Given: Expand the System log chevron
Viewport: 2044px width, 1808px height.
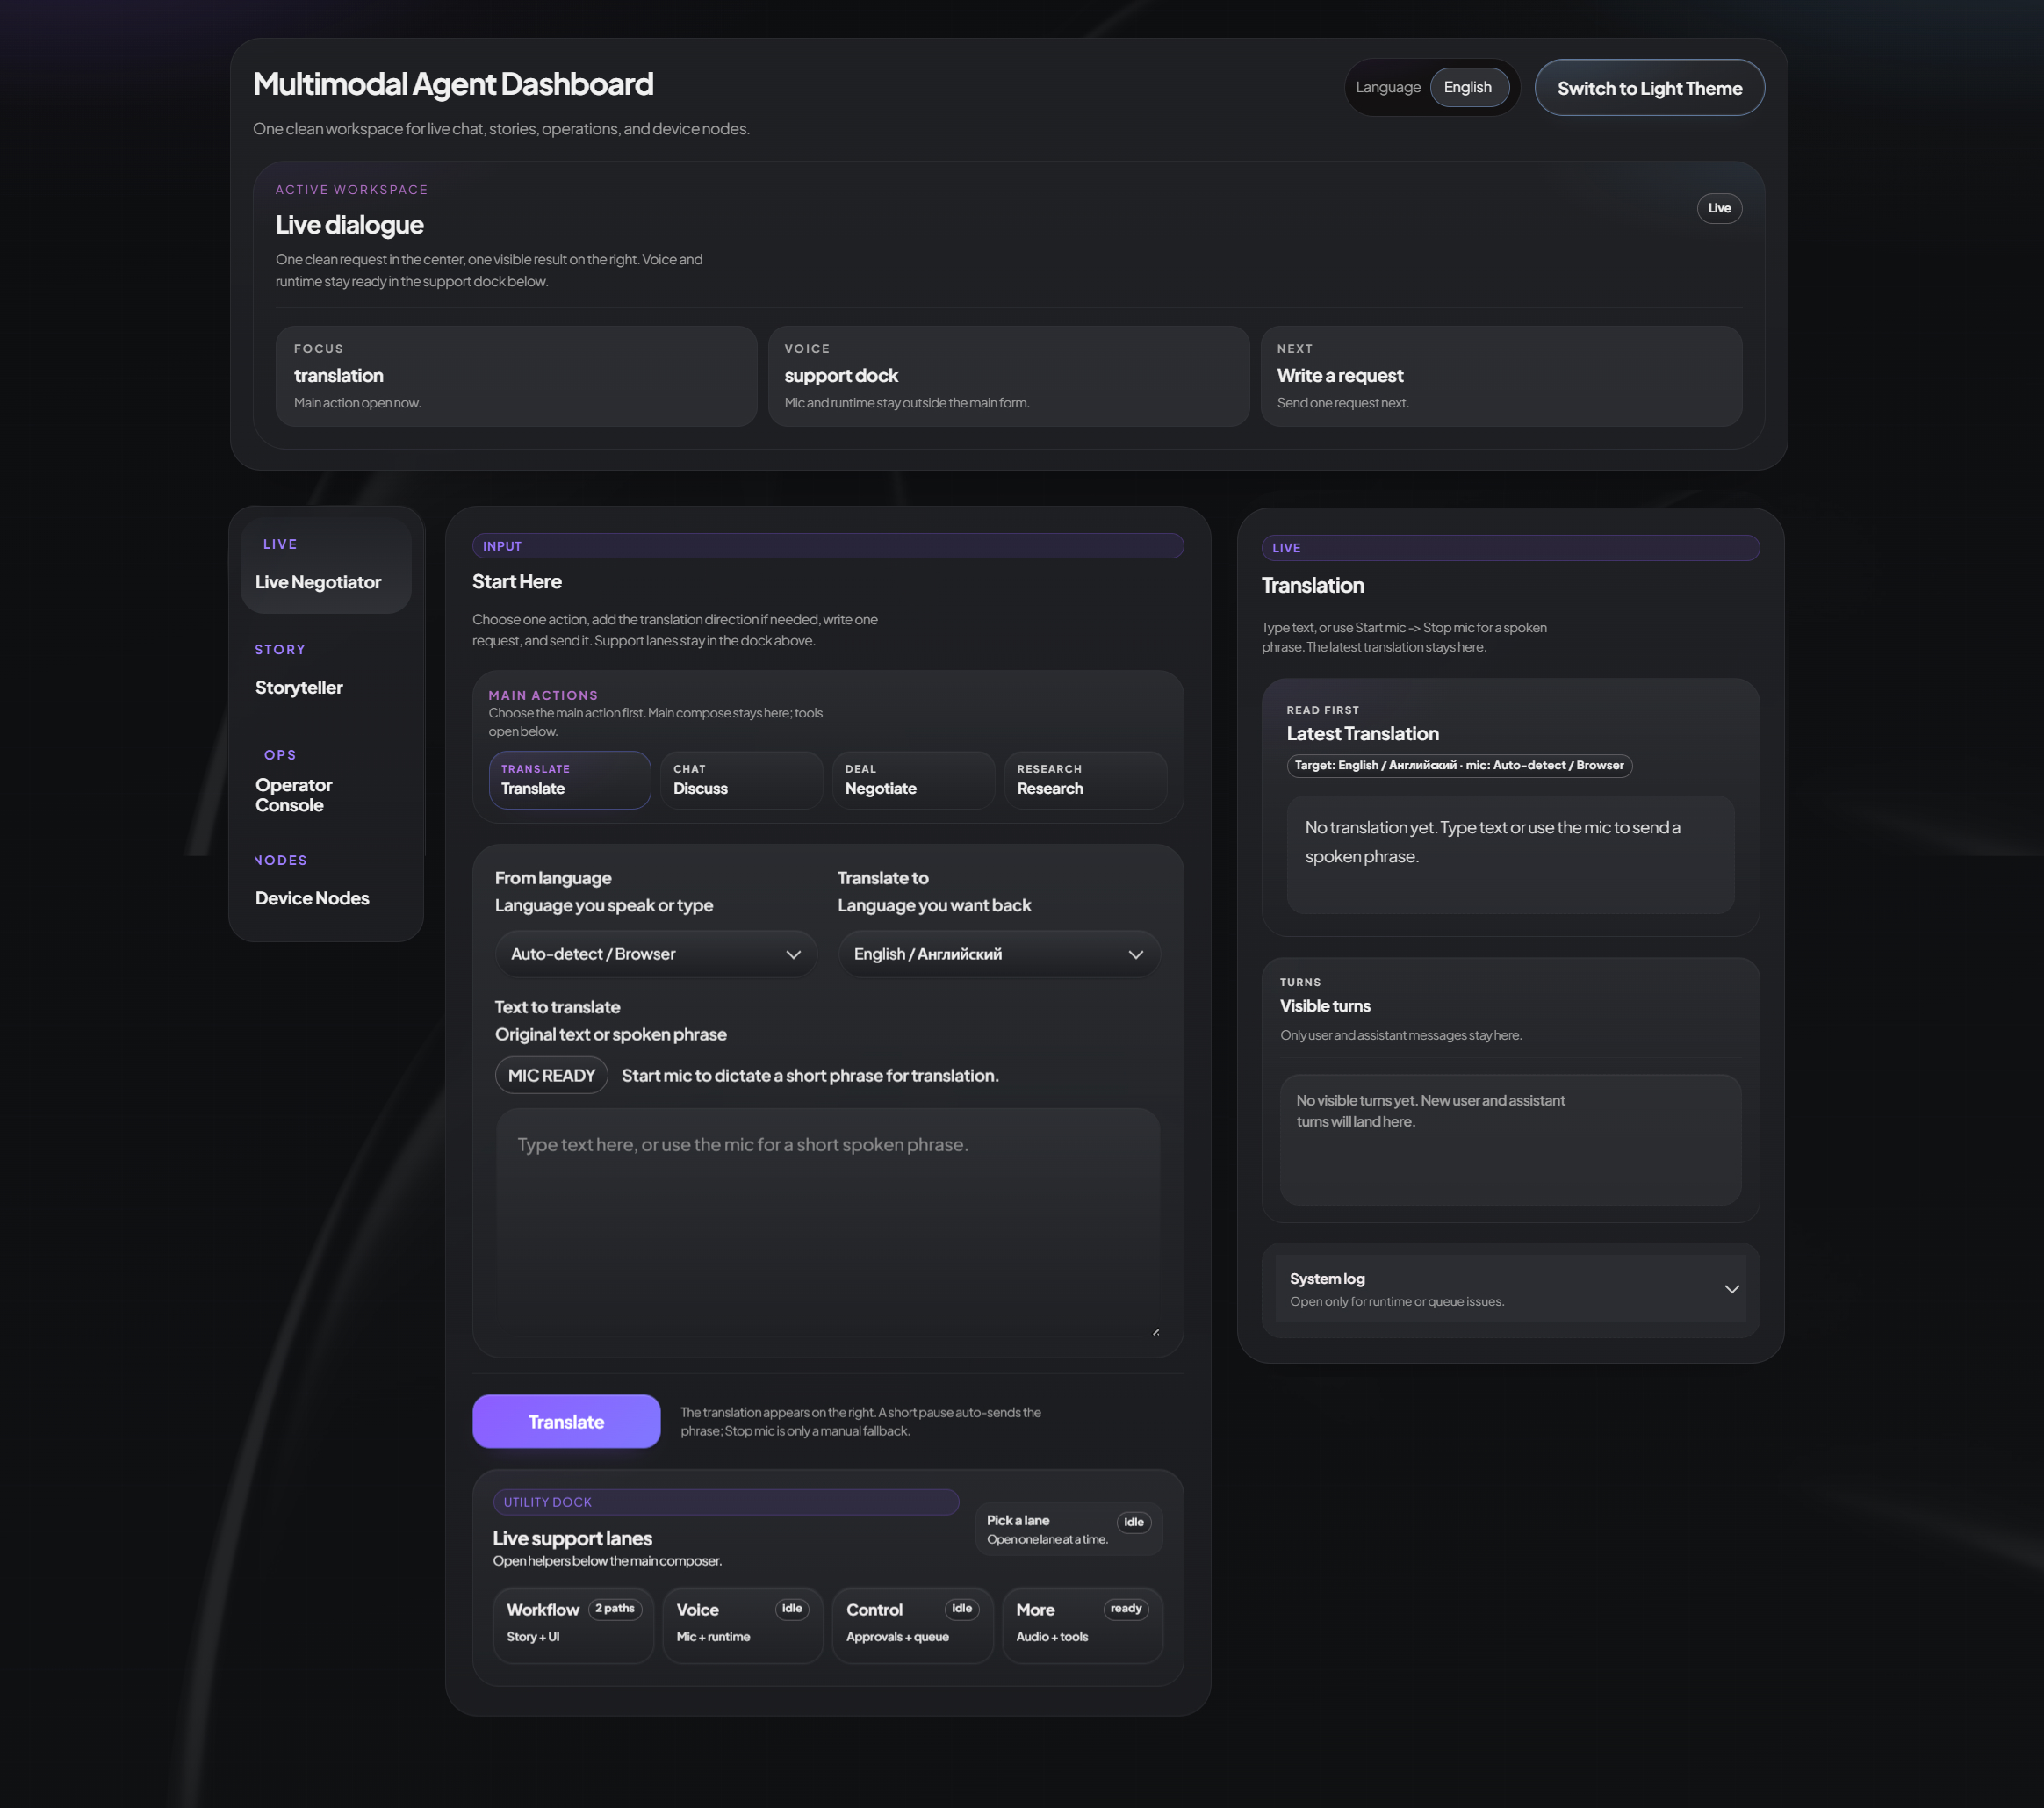Looking at the screenshot, I should 1731,1289.
